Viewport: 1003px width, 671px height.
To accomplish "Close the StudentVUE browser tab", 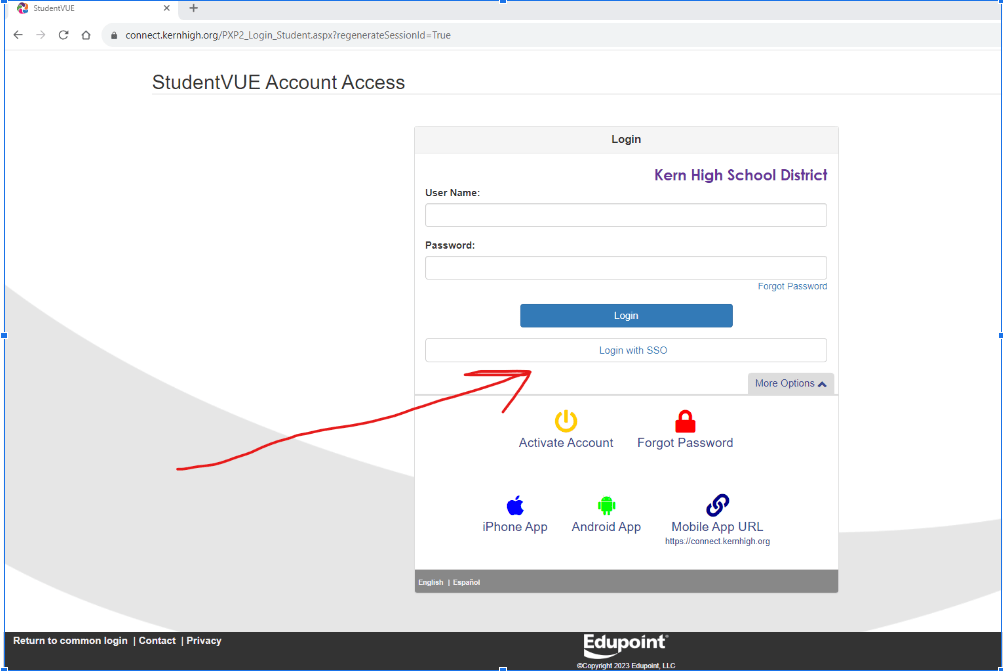I will [x=166, y=8].
